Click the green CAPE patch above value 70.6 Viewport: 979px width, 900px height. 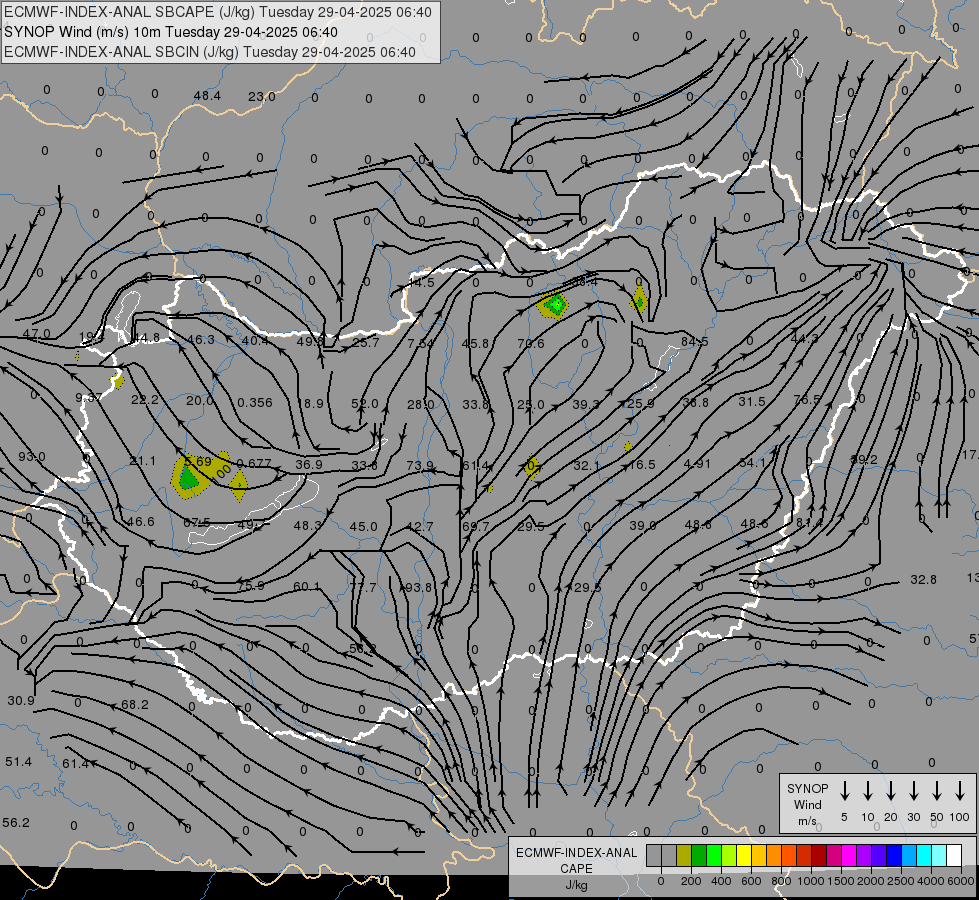(554, 305)
